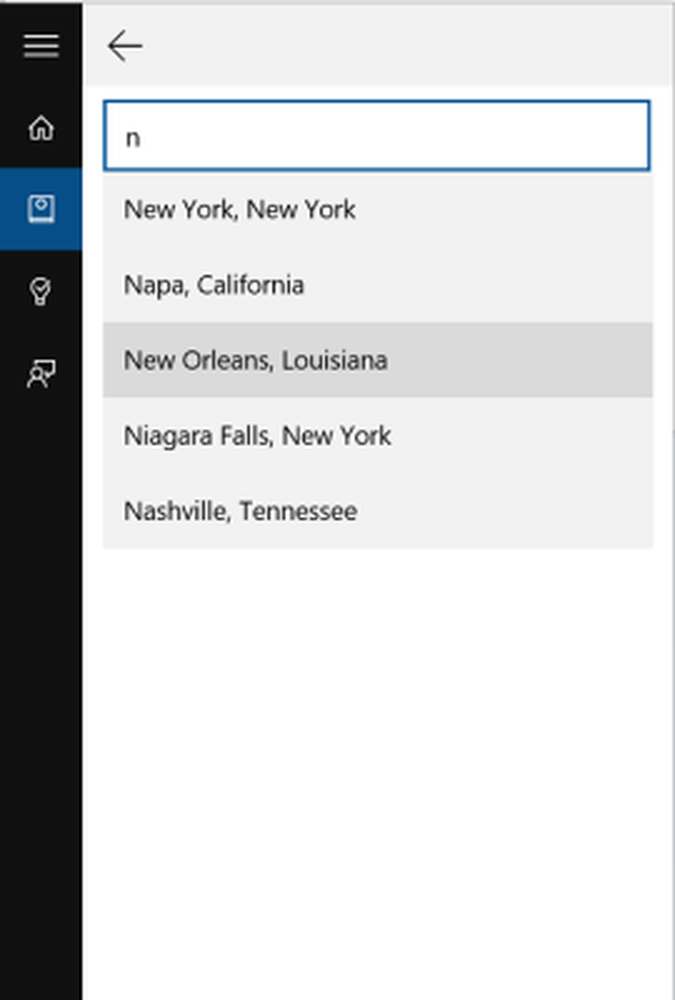Choose Napa, California from suggestions
The image size is (675, 1000).
(x=378, y=285)
